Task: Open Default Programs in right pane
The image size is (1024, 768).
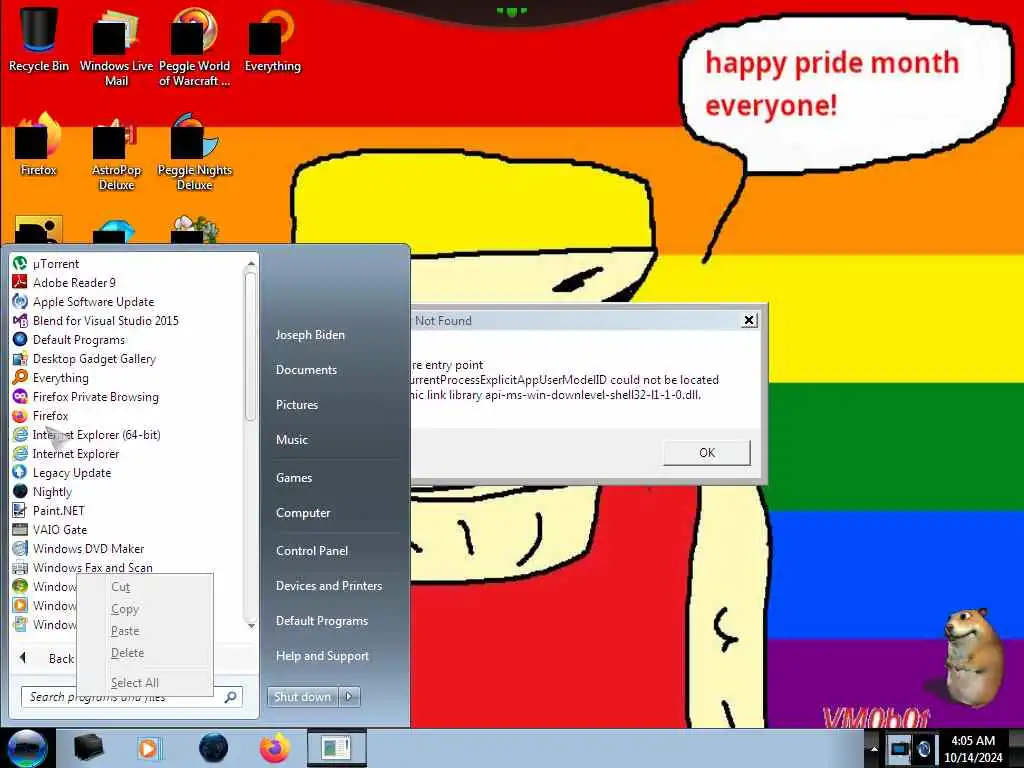Action: (x=321, y=621)
